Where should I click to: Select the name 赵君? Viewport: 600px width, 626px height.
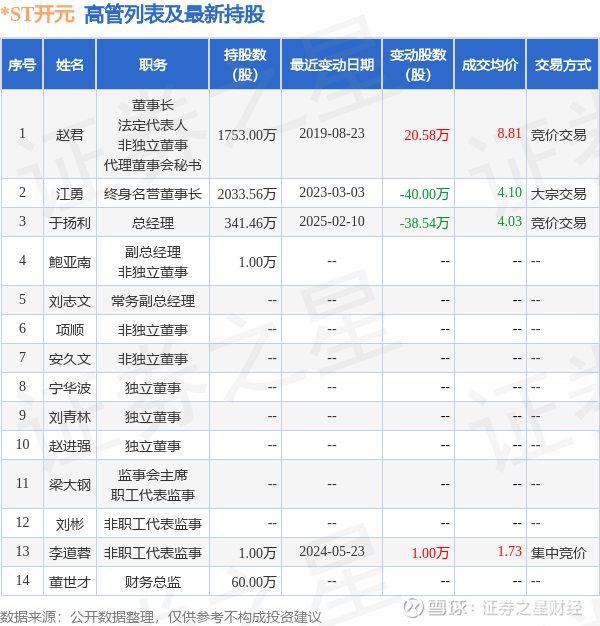point(69,135)
